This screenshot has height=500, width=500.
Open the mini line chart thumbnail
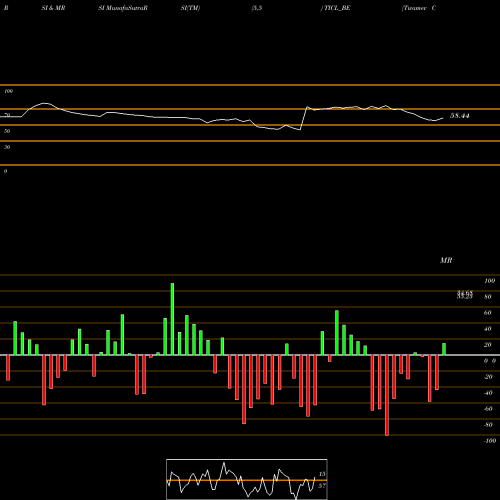(247, 479)
